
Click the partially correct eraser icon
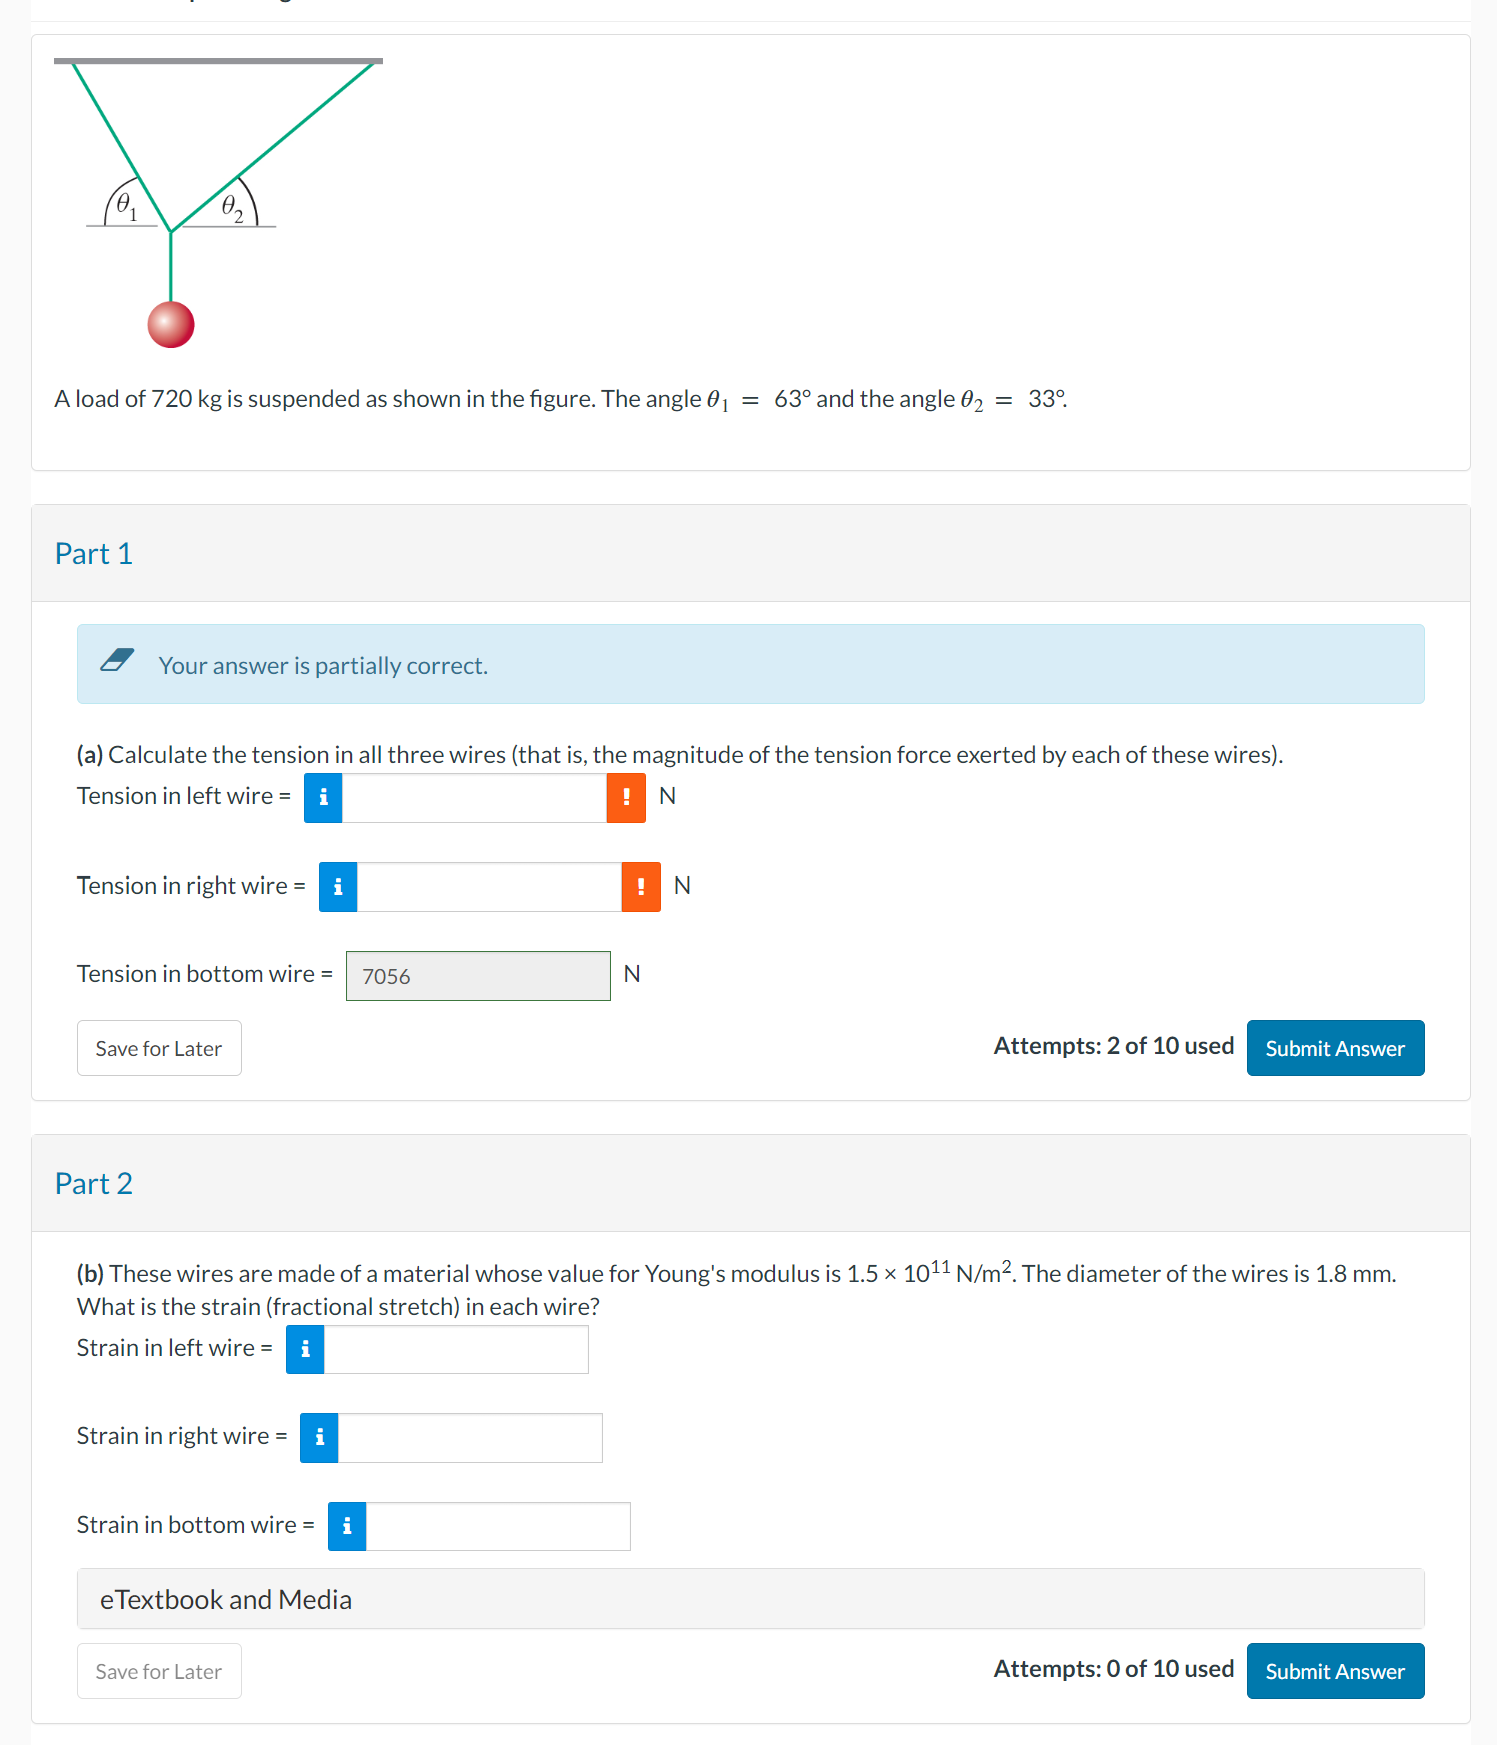(x=117, y=661)
